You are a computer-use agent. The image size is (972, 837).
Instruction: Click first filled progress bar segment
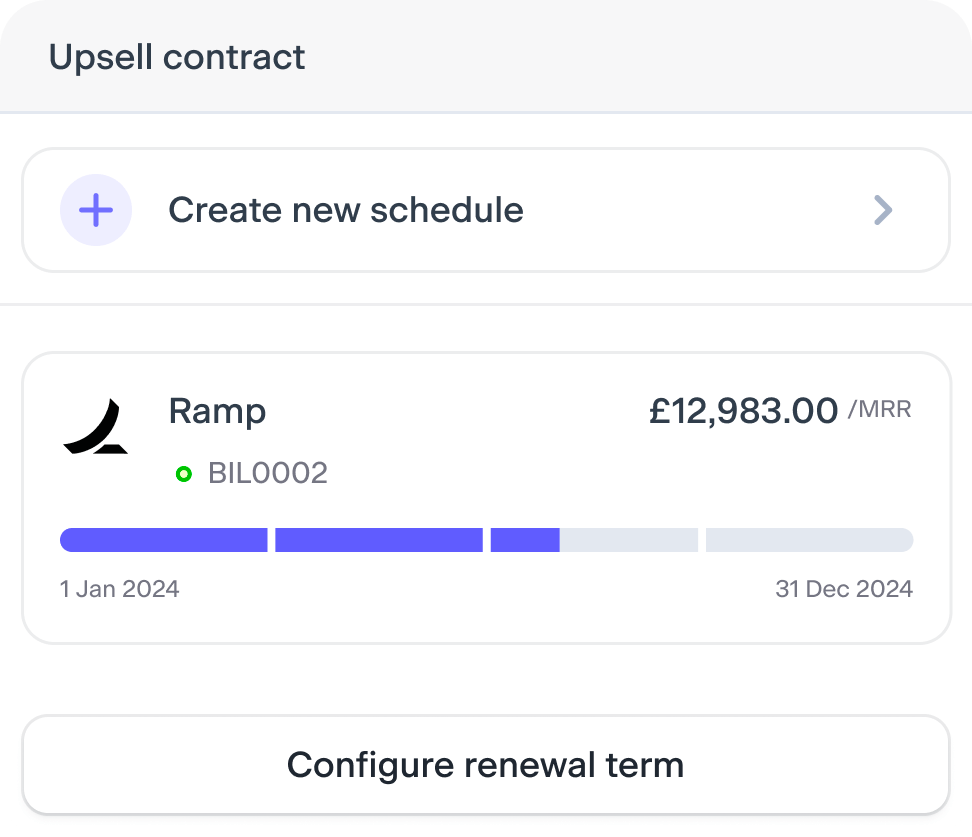pyautogui.click(x=164, y=540)
